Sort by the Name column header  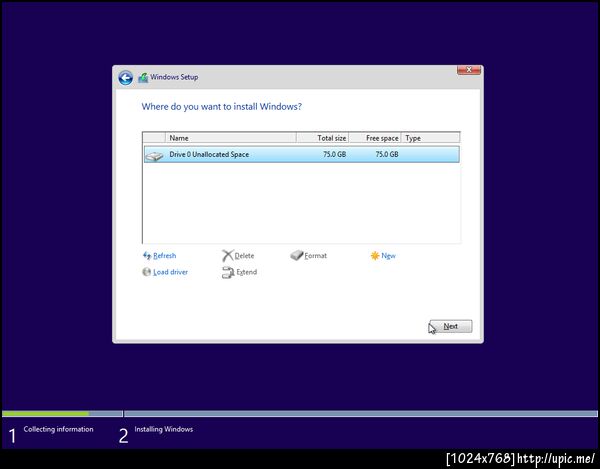231,138
